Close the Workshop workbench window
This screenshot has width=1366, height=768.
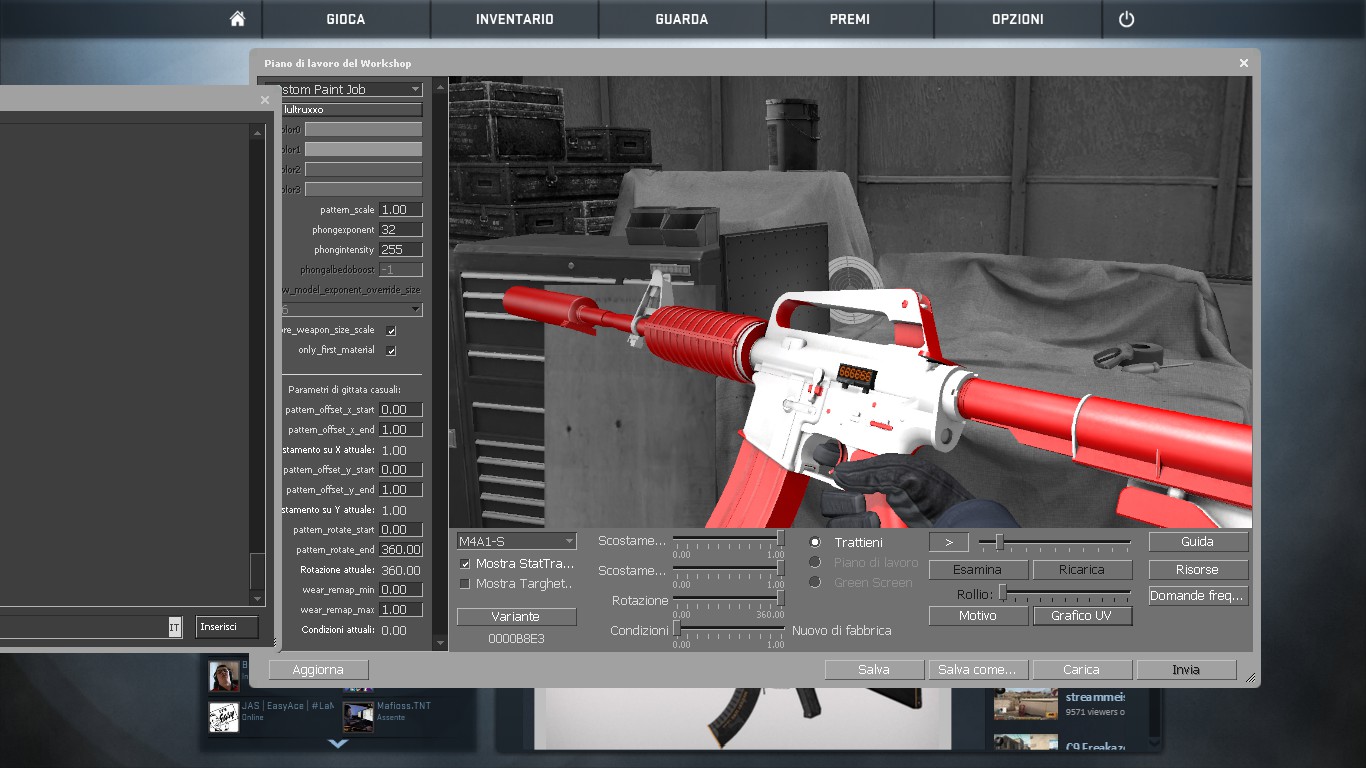[1244, 63]
